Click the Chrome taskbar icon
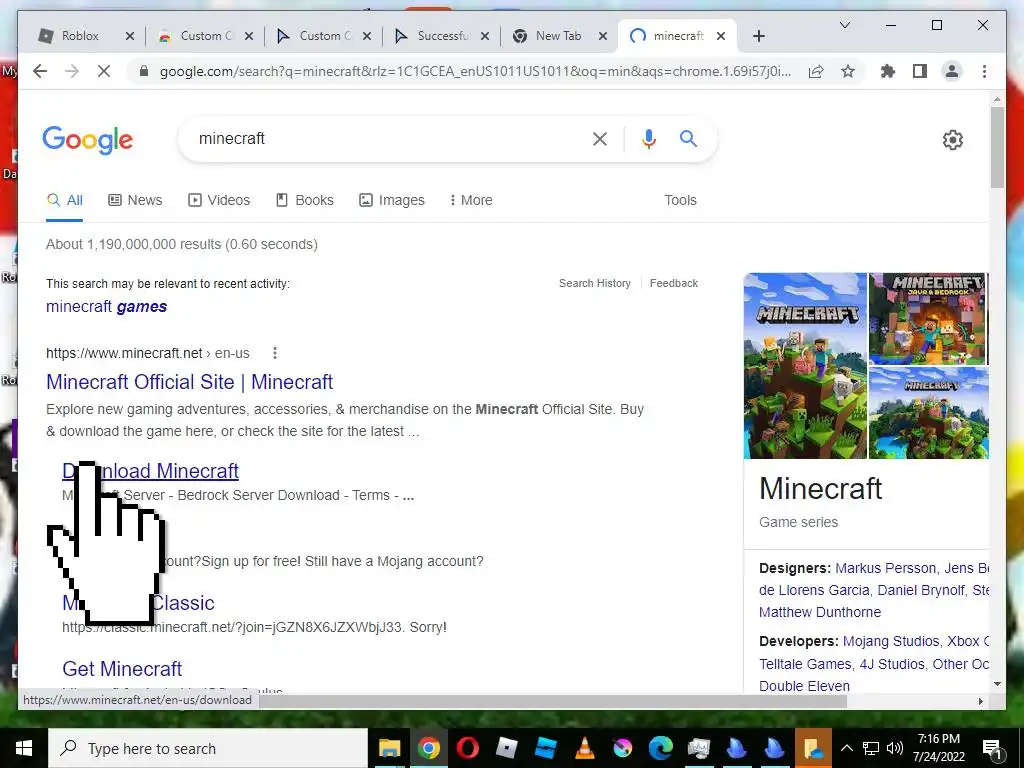Screen dimensions: 1024x768 coord(429,748)
